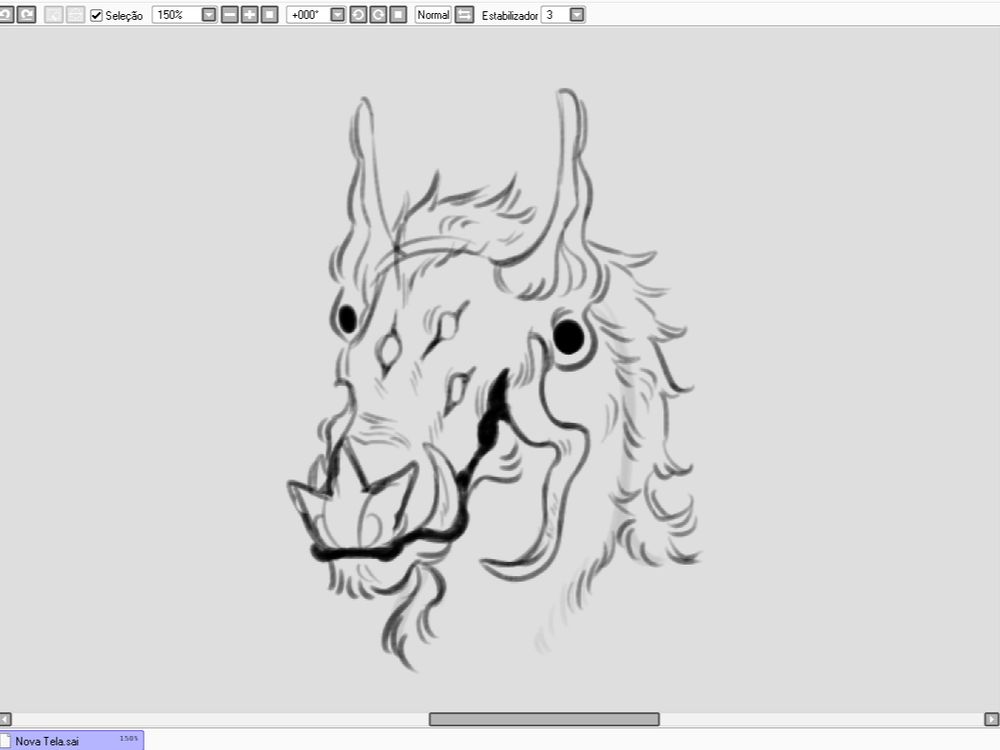Toggle the Seleção checkbox
This screenshot has height=750, width=1000.
click(x=96, y=15)
